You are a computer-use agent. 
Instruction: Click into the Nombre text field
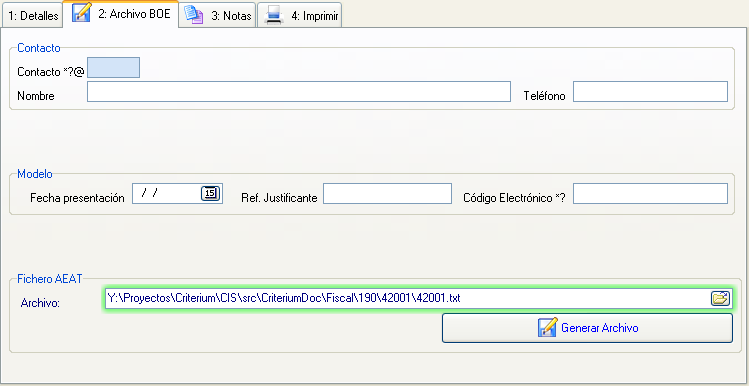299,92
